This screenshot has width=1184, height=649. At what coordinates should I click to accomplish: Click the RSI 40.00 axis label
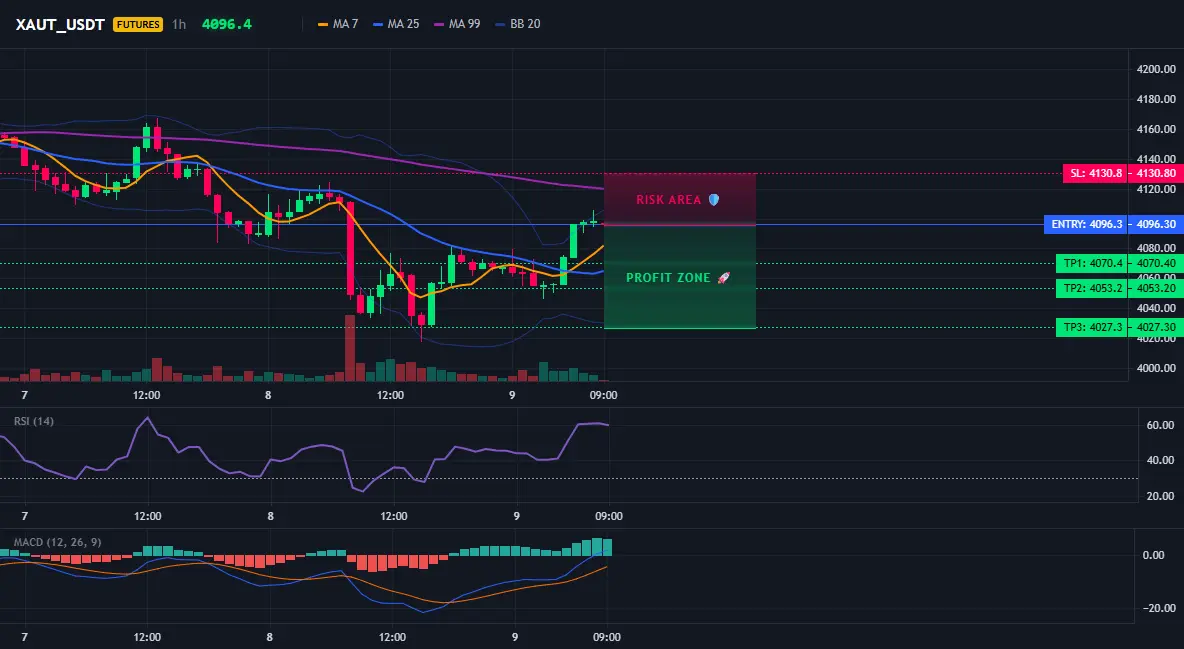[x=1160, y=460]
